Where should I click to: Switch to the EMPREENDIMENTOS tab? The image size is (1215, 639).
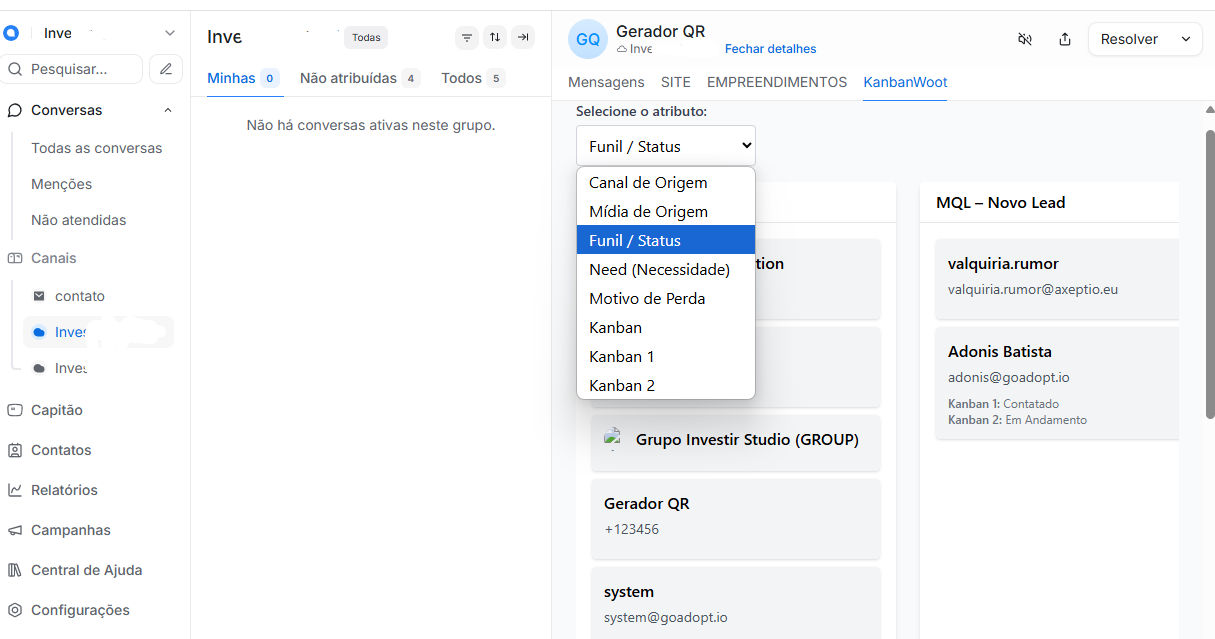[x=777, y=82]
